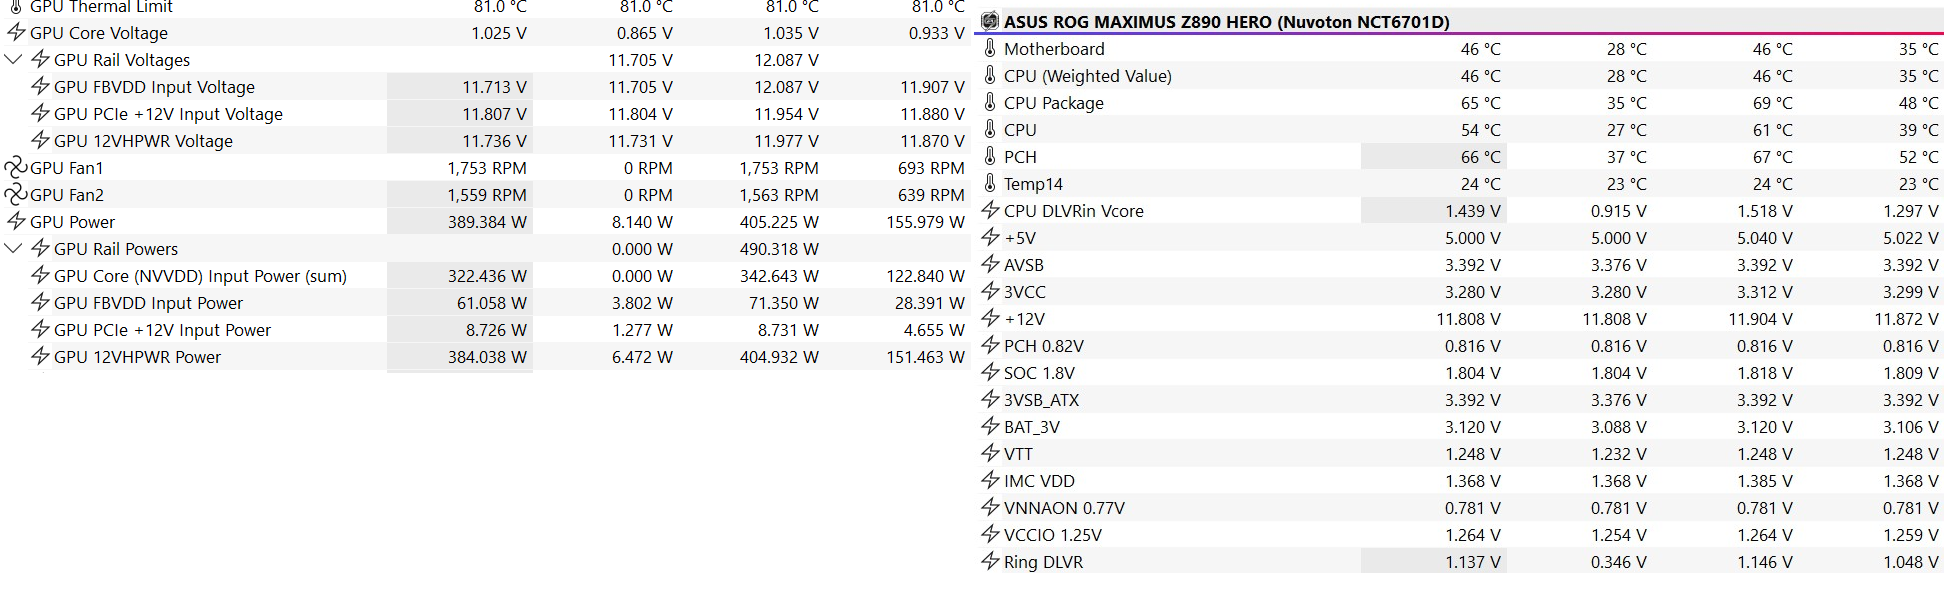The image size is (1946, 590).
Task: Select the IMC VDD label
Action: 1039,481
